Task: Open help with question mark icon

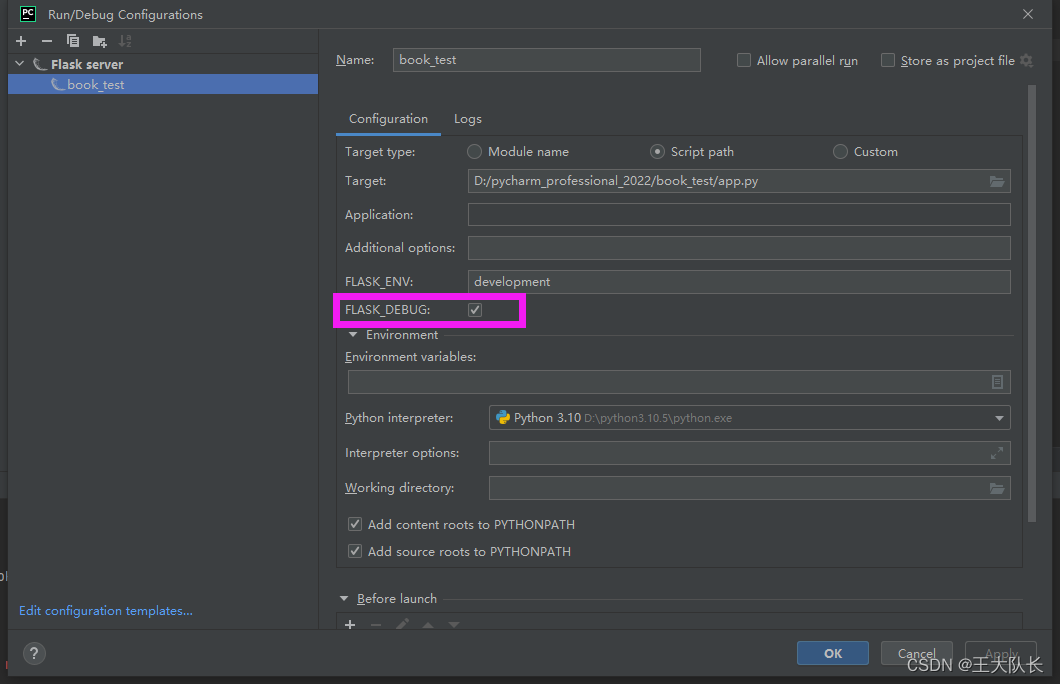Action: pos(34,654)
